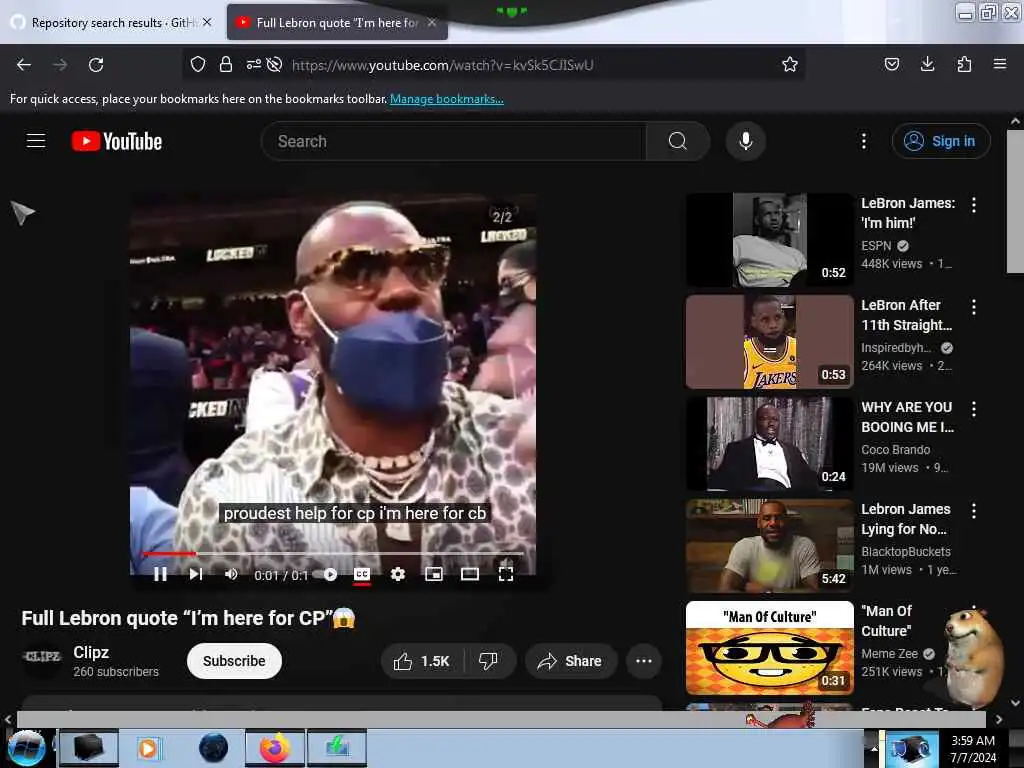This screenshot has width=1024, height=768.
Task: Click horizontal scrollbar right arrow
Action: [999, 719]
